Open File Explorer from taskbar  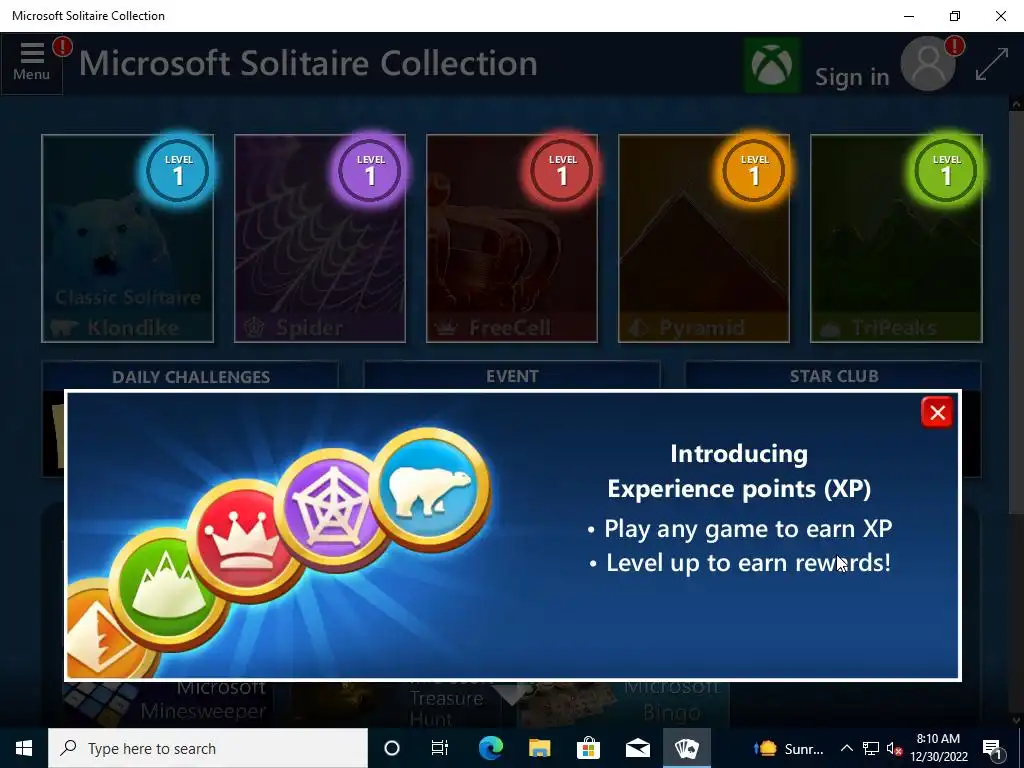539,748
